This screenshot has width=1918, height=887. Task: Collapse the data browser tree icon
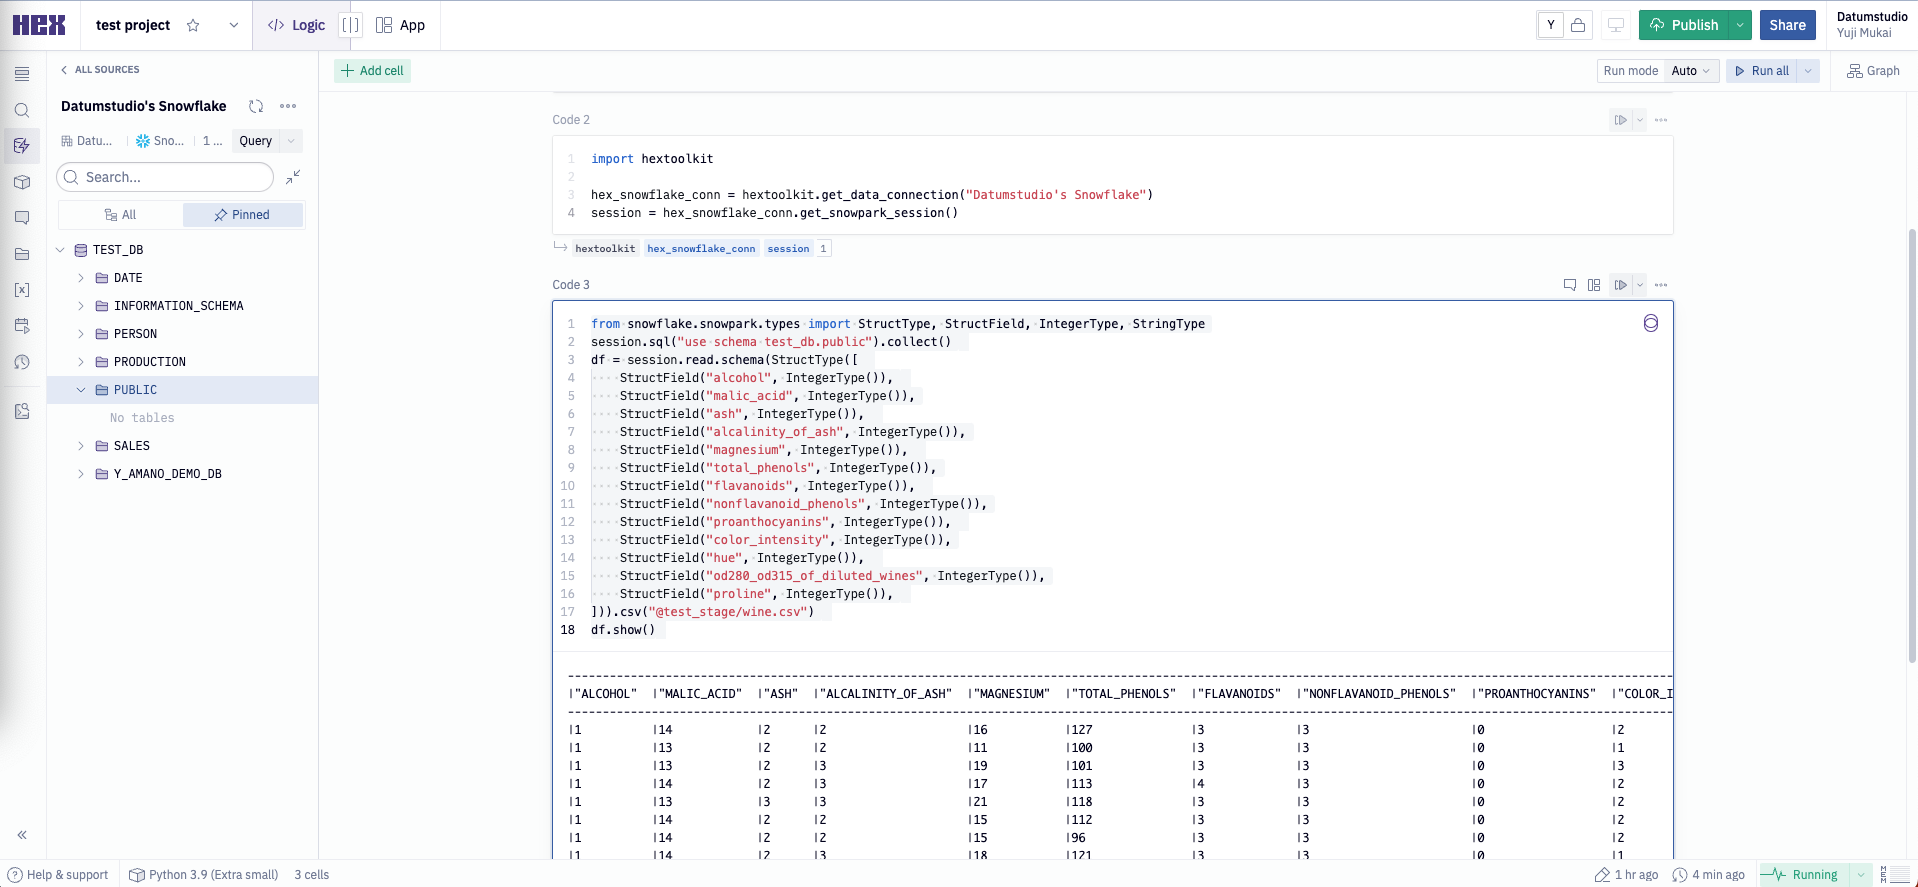point(293,177)
